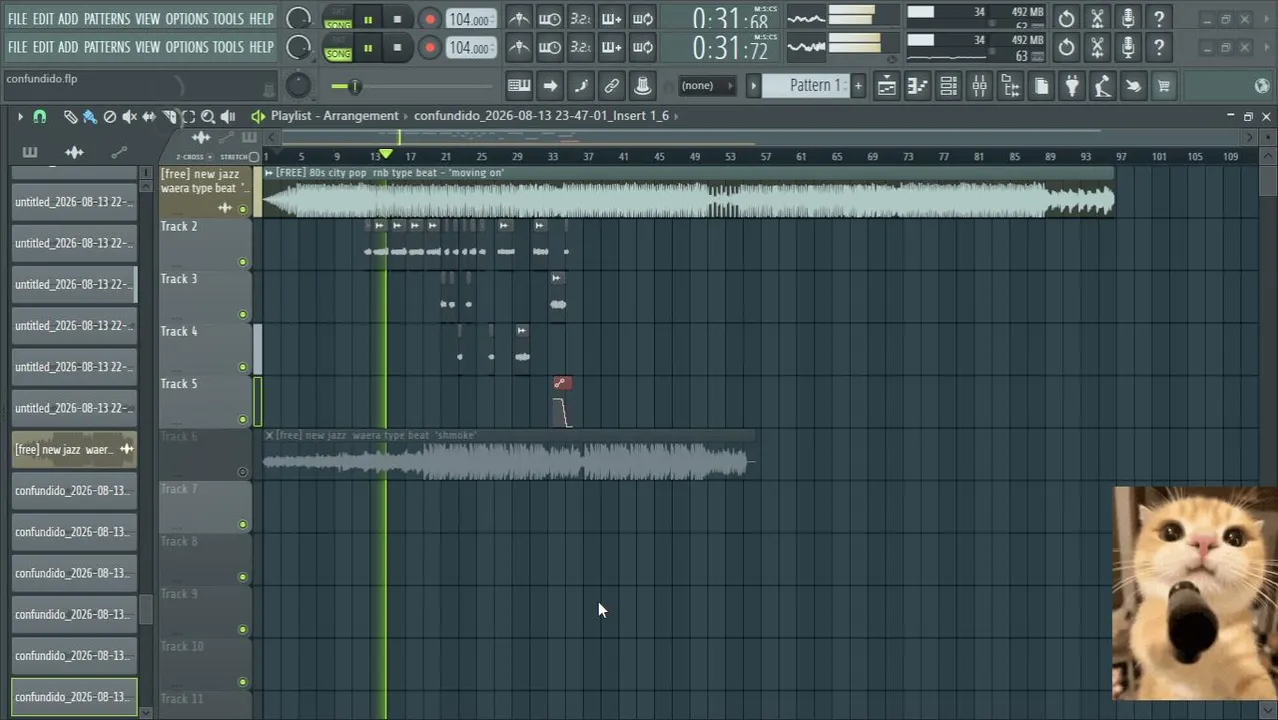Open the Pattern 1 selector

click(x=805, y=86)
